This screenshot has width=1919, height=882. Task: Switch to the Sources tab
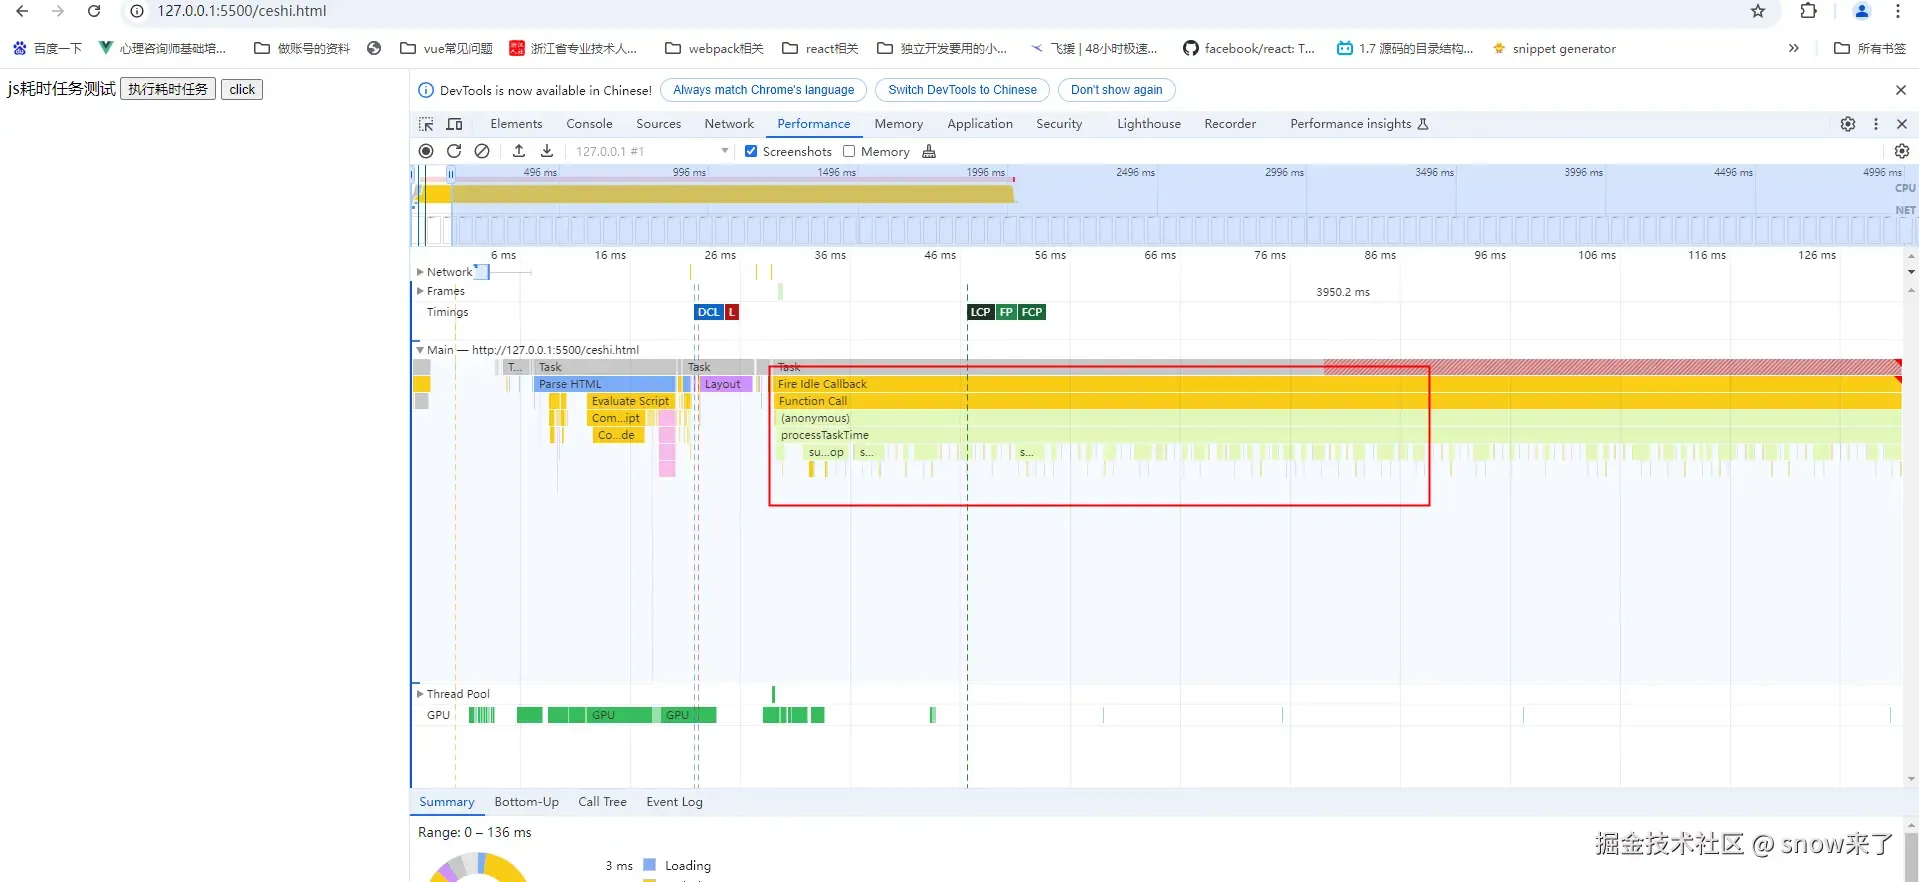(658, 124)
